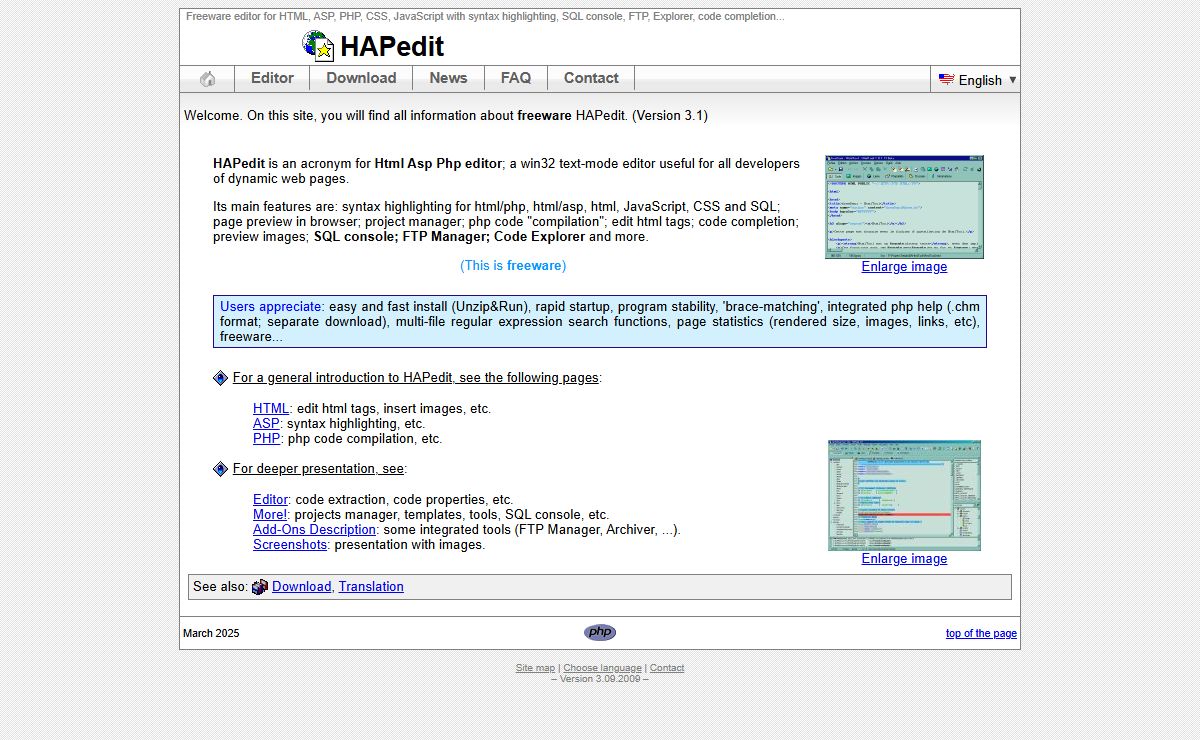Open the More! link

coord(270,514)
